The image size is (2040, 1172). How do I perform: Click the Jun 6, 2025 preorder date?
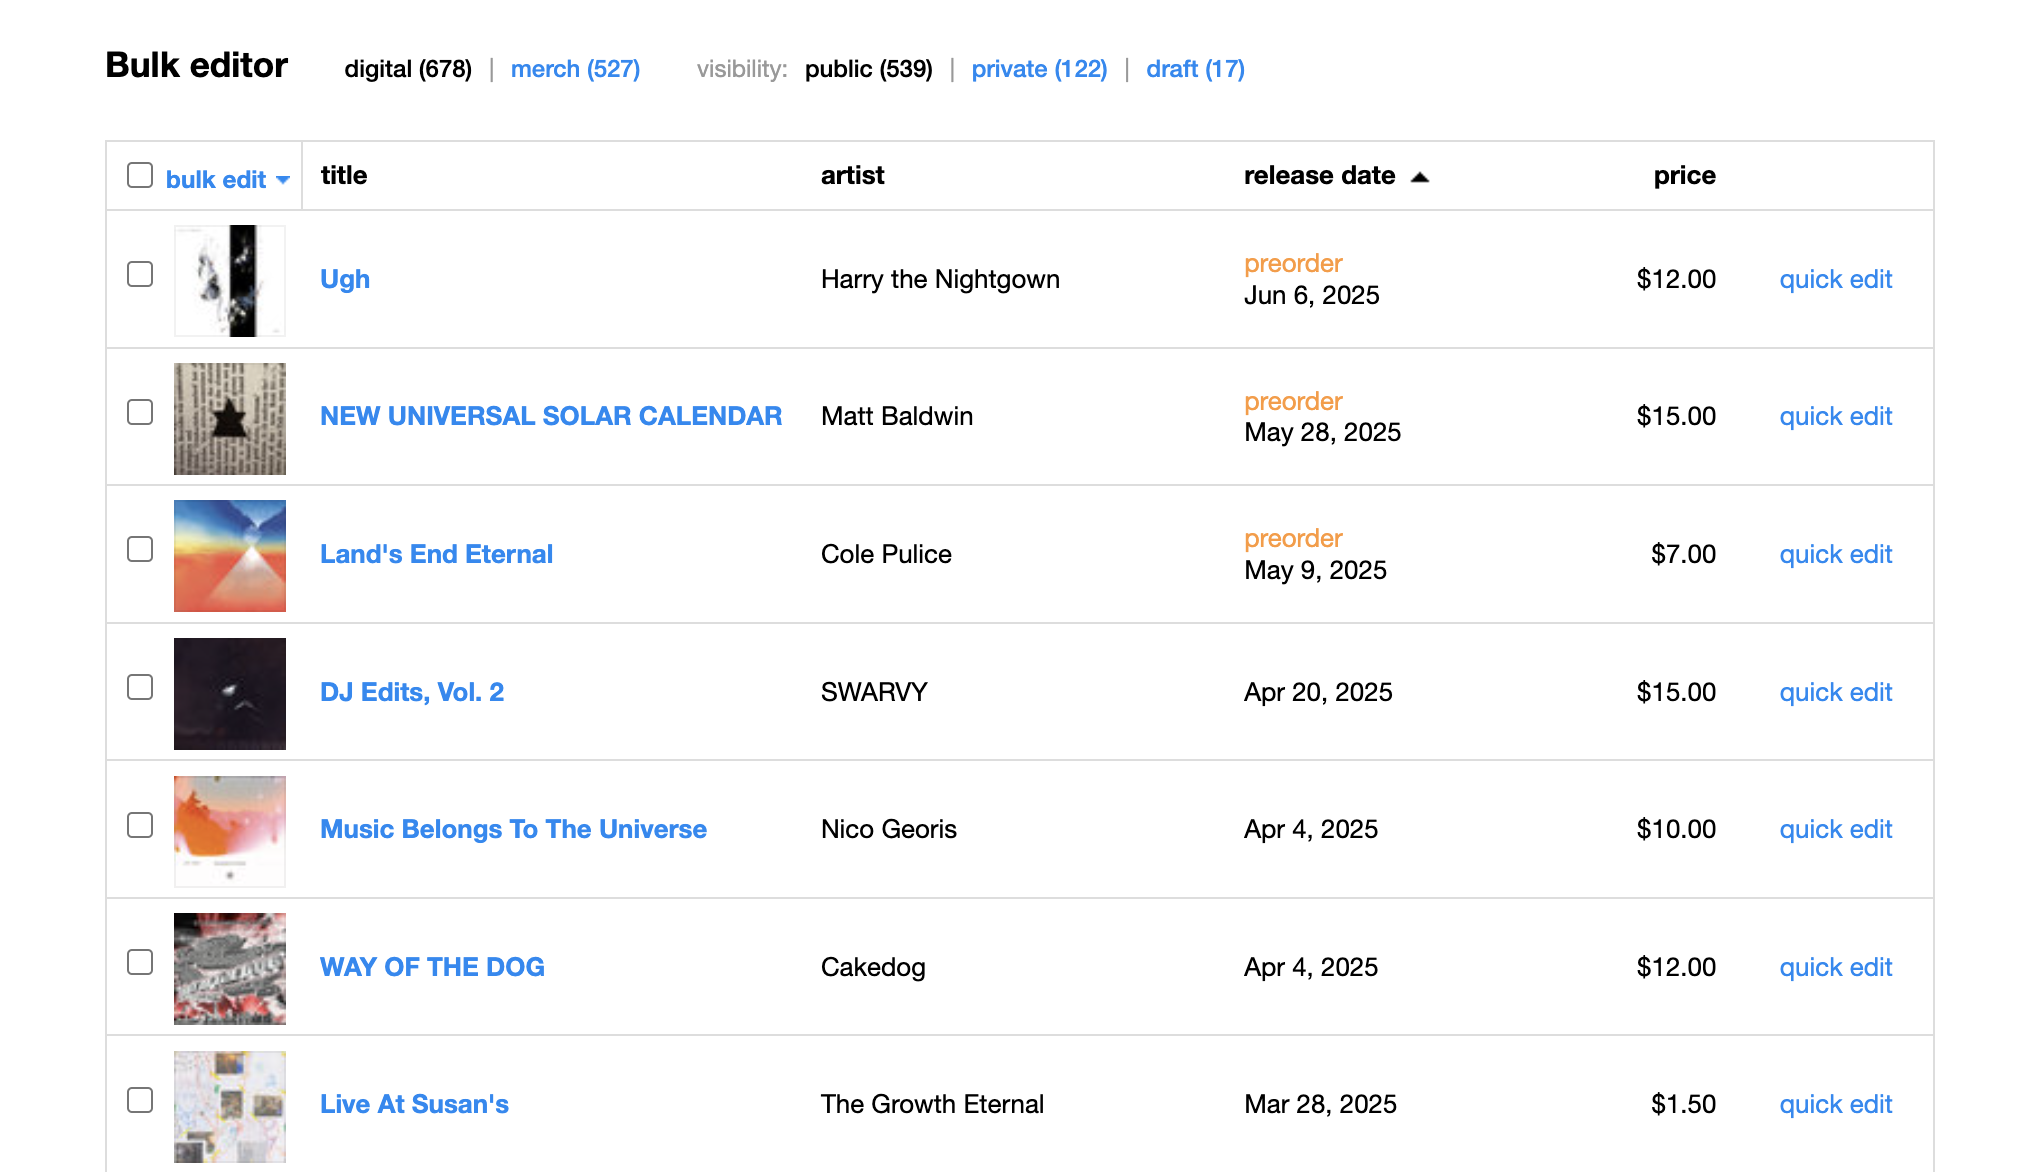(x=1311, y=295)
